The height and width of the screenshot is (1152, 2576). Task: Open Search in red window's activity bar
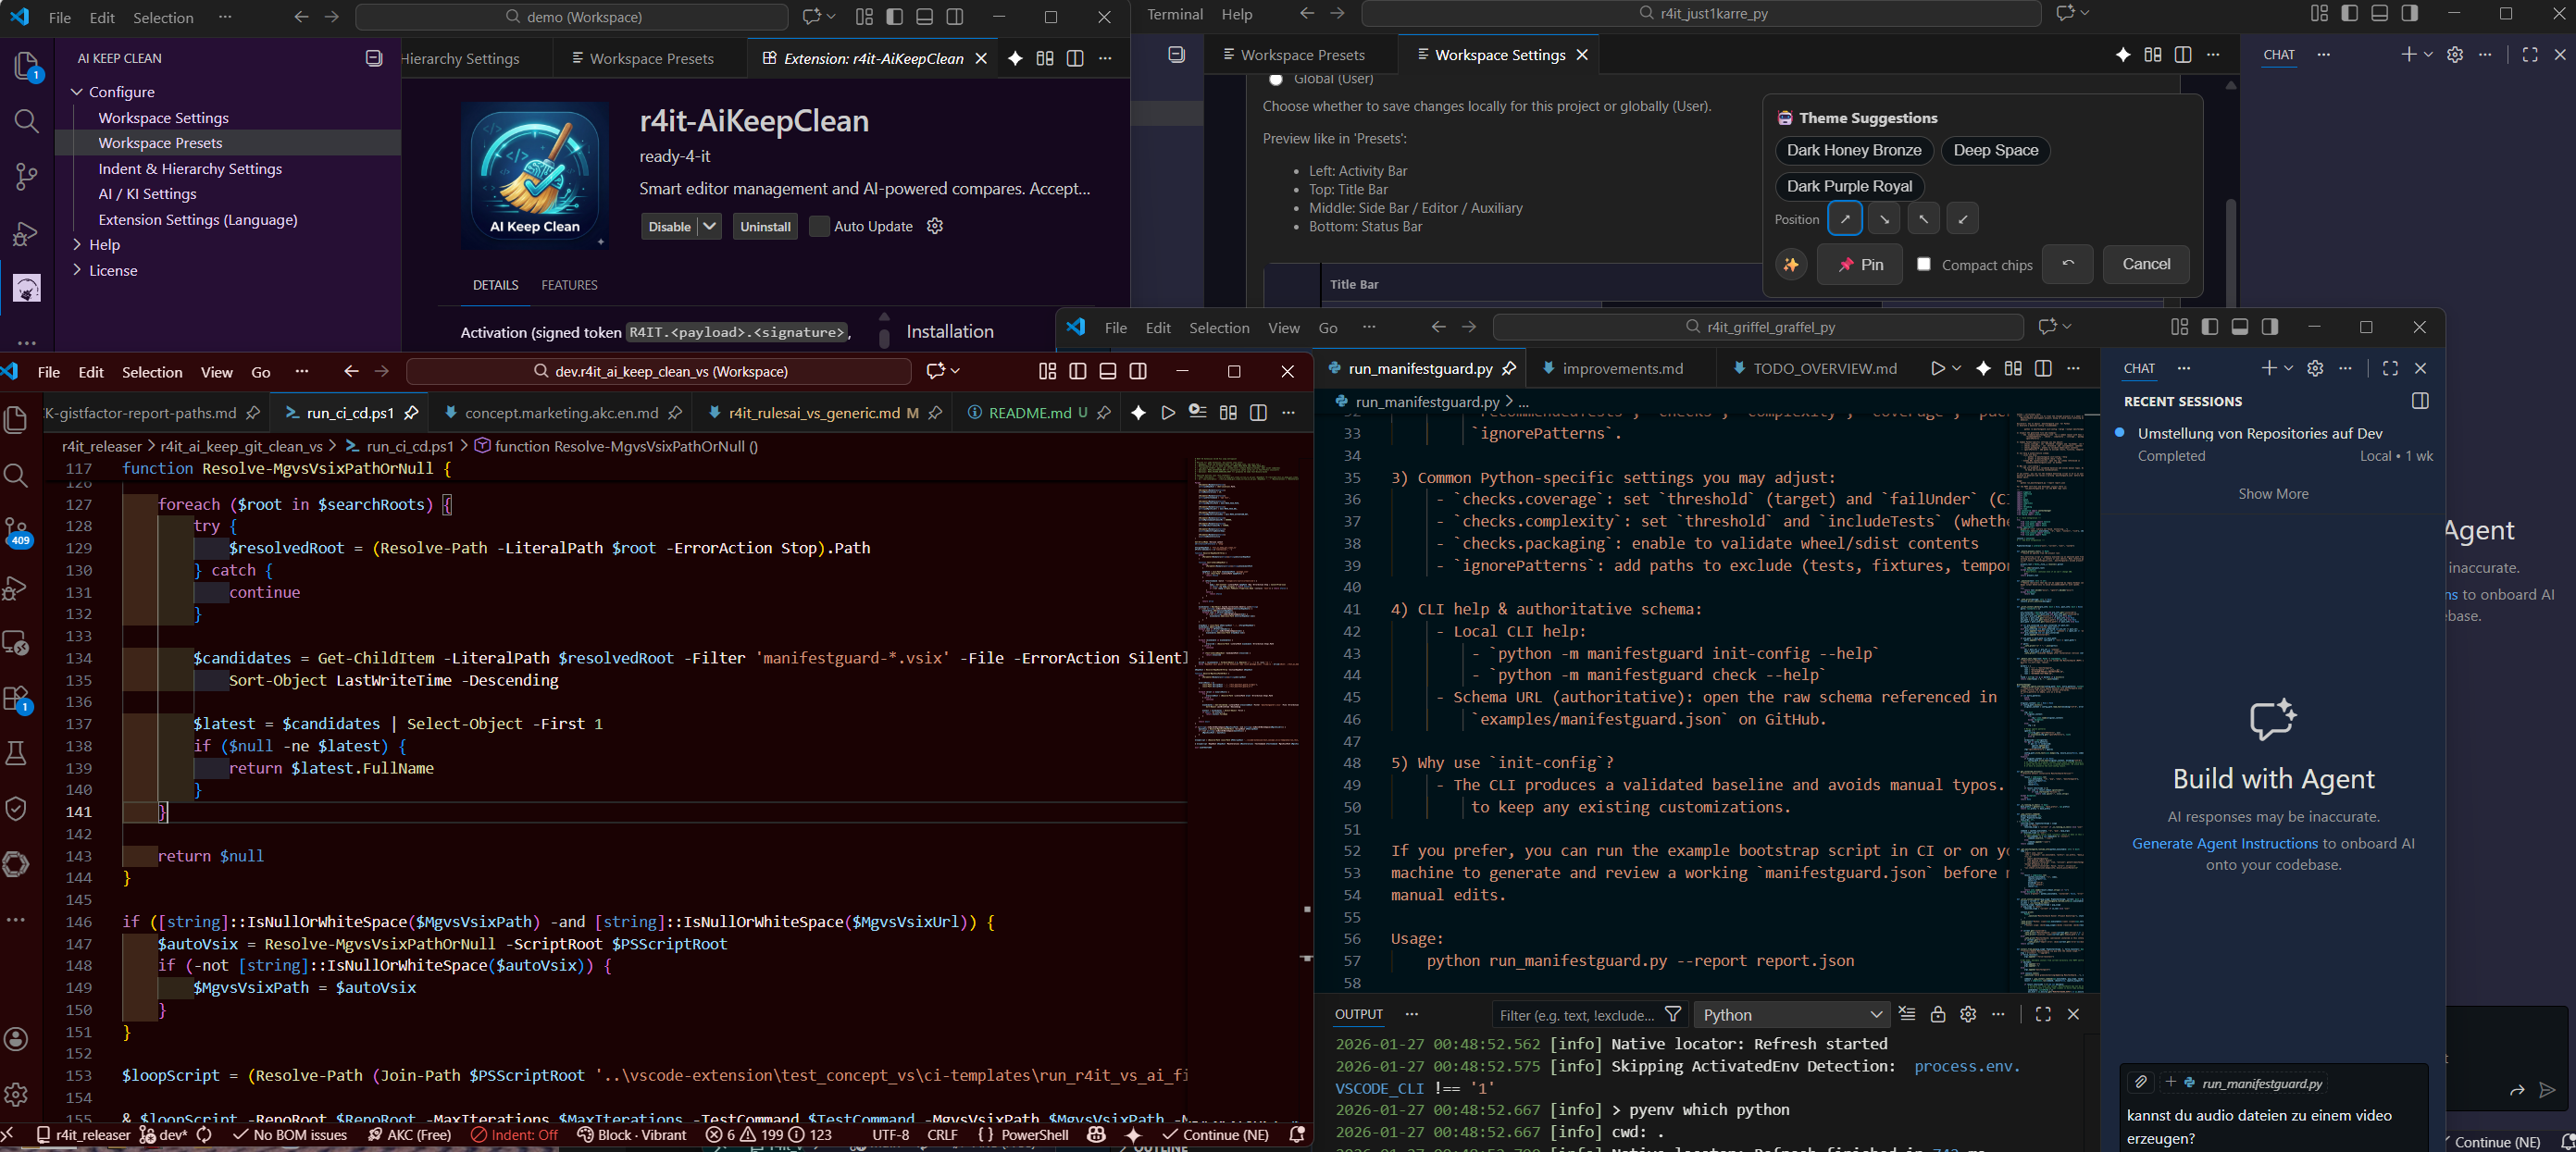[16, 475]
